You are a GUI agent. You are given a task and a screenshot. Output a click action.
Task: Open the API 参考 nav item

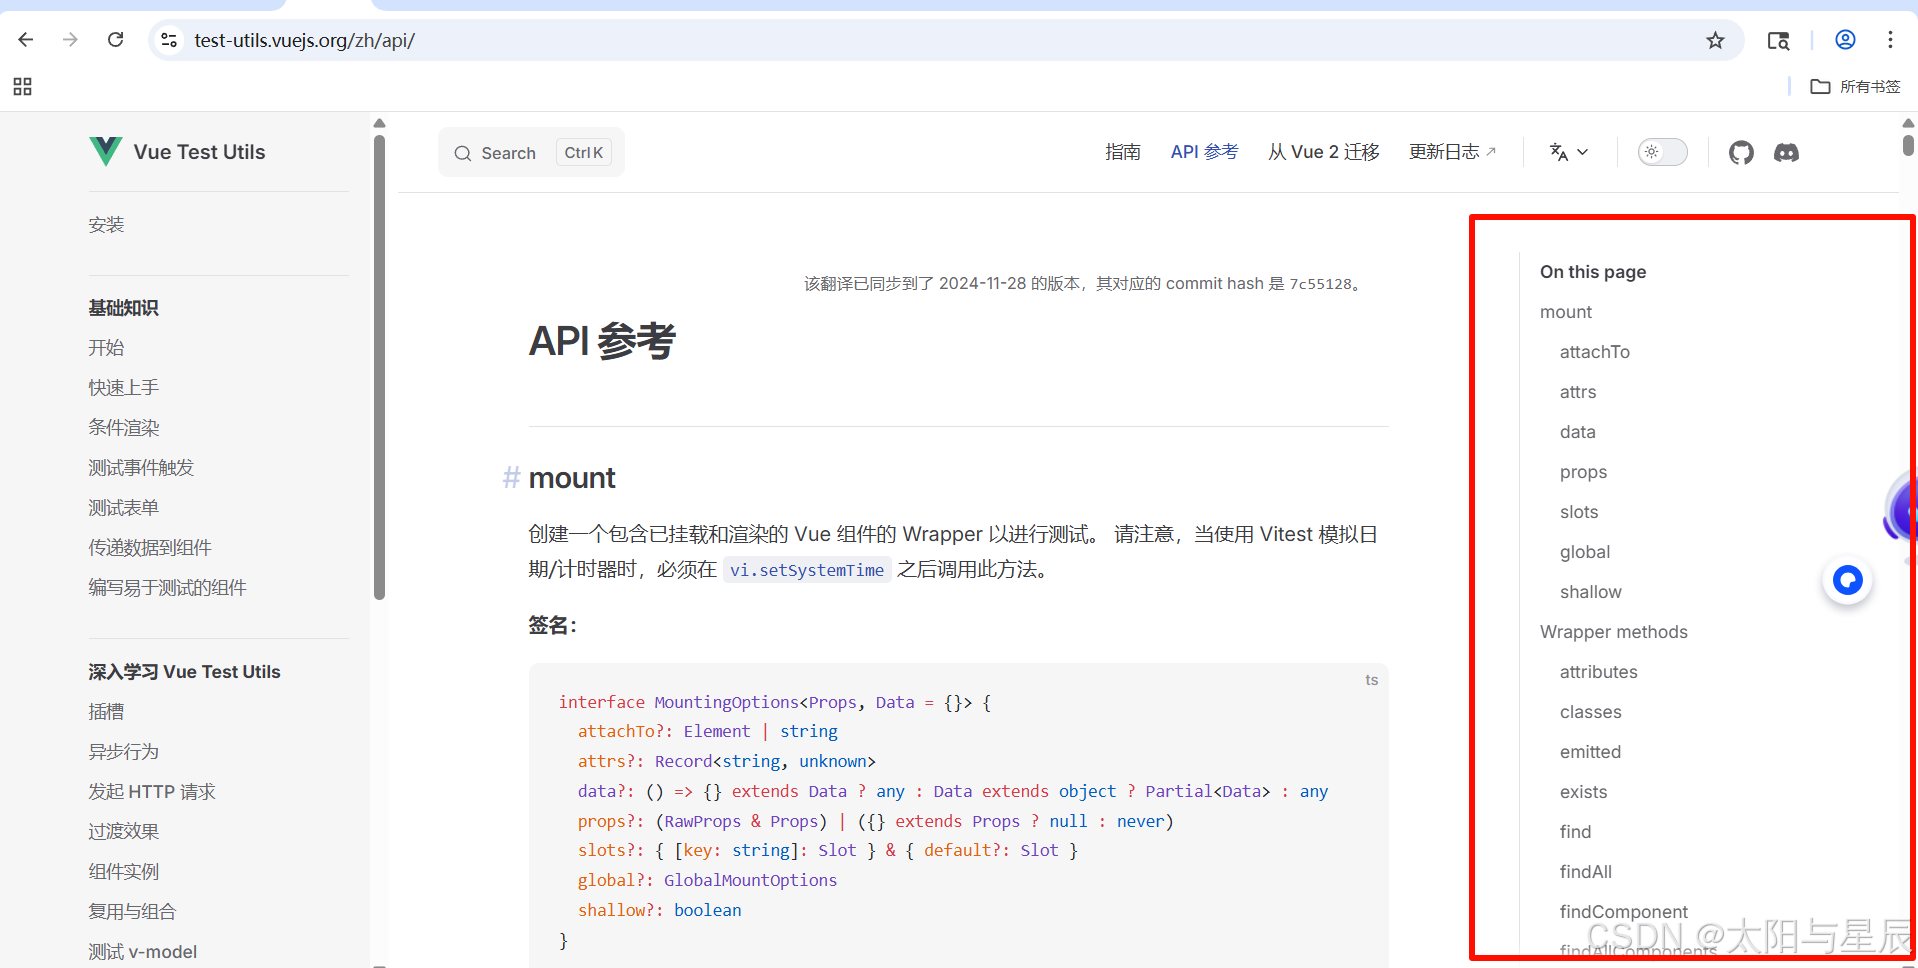click(1204, 152)
